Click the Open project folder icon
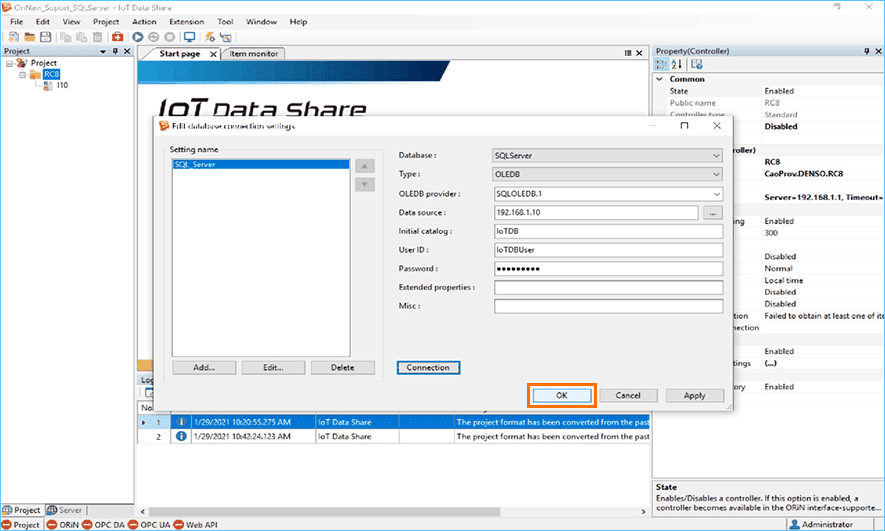This screenshot has height=531, width=885. [x=29, y=37]
